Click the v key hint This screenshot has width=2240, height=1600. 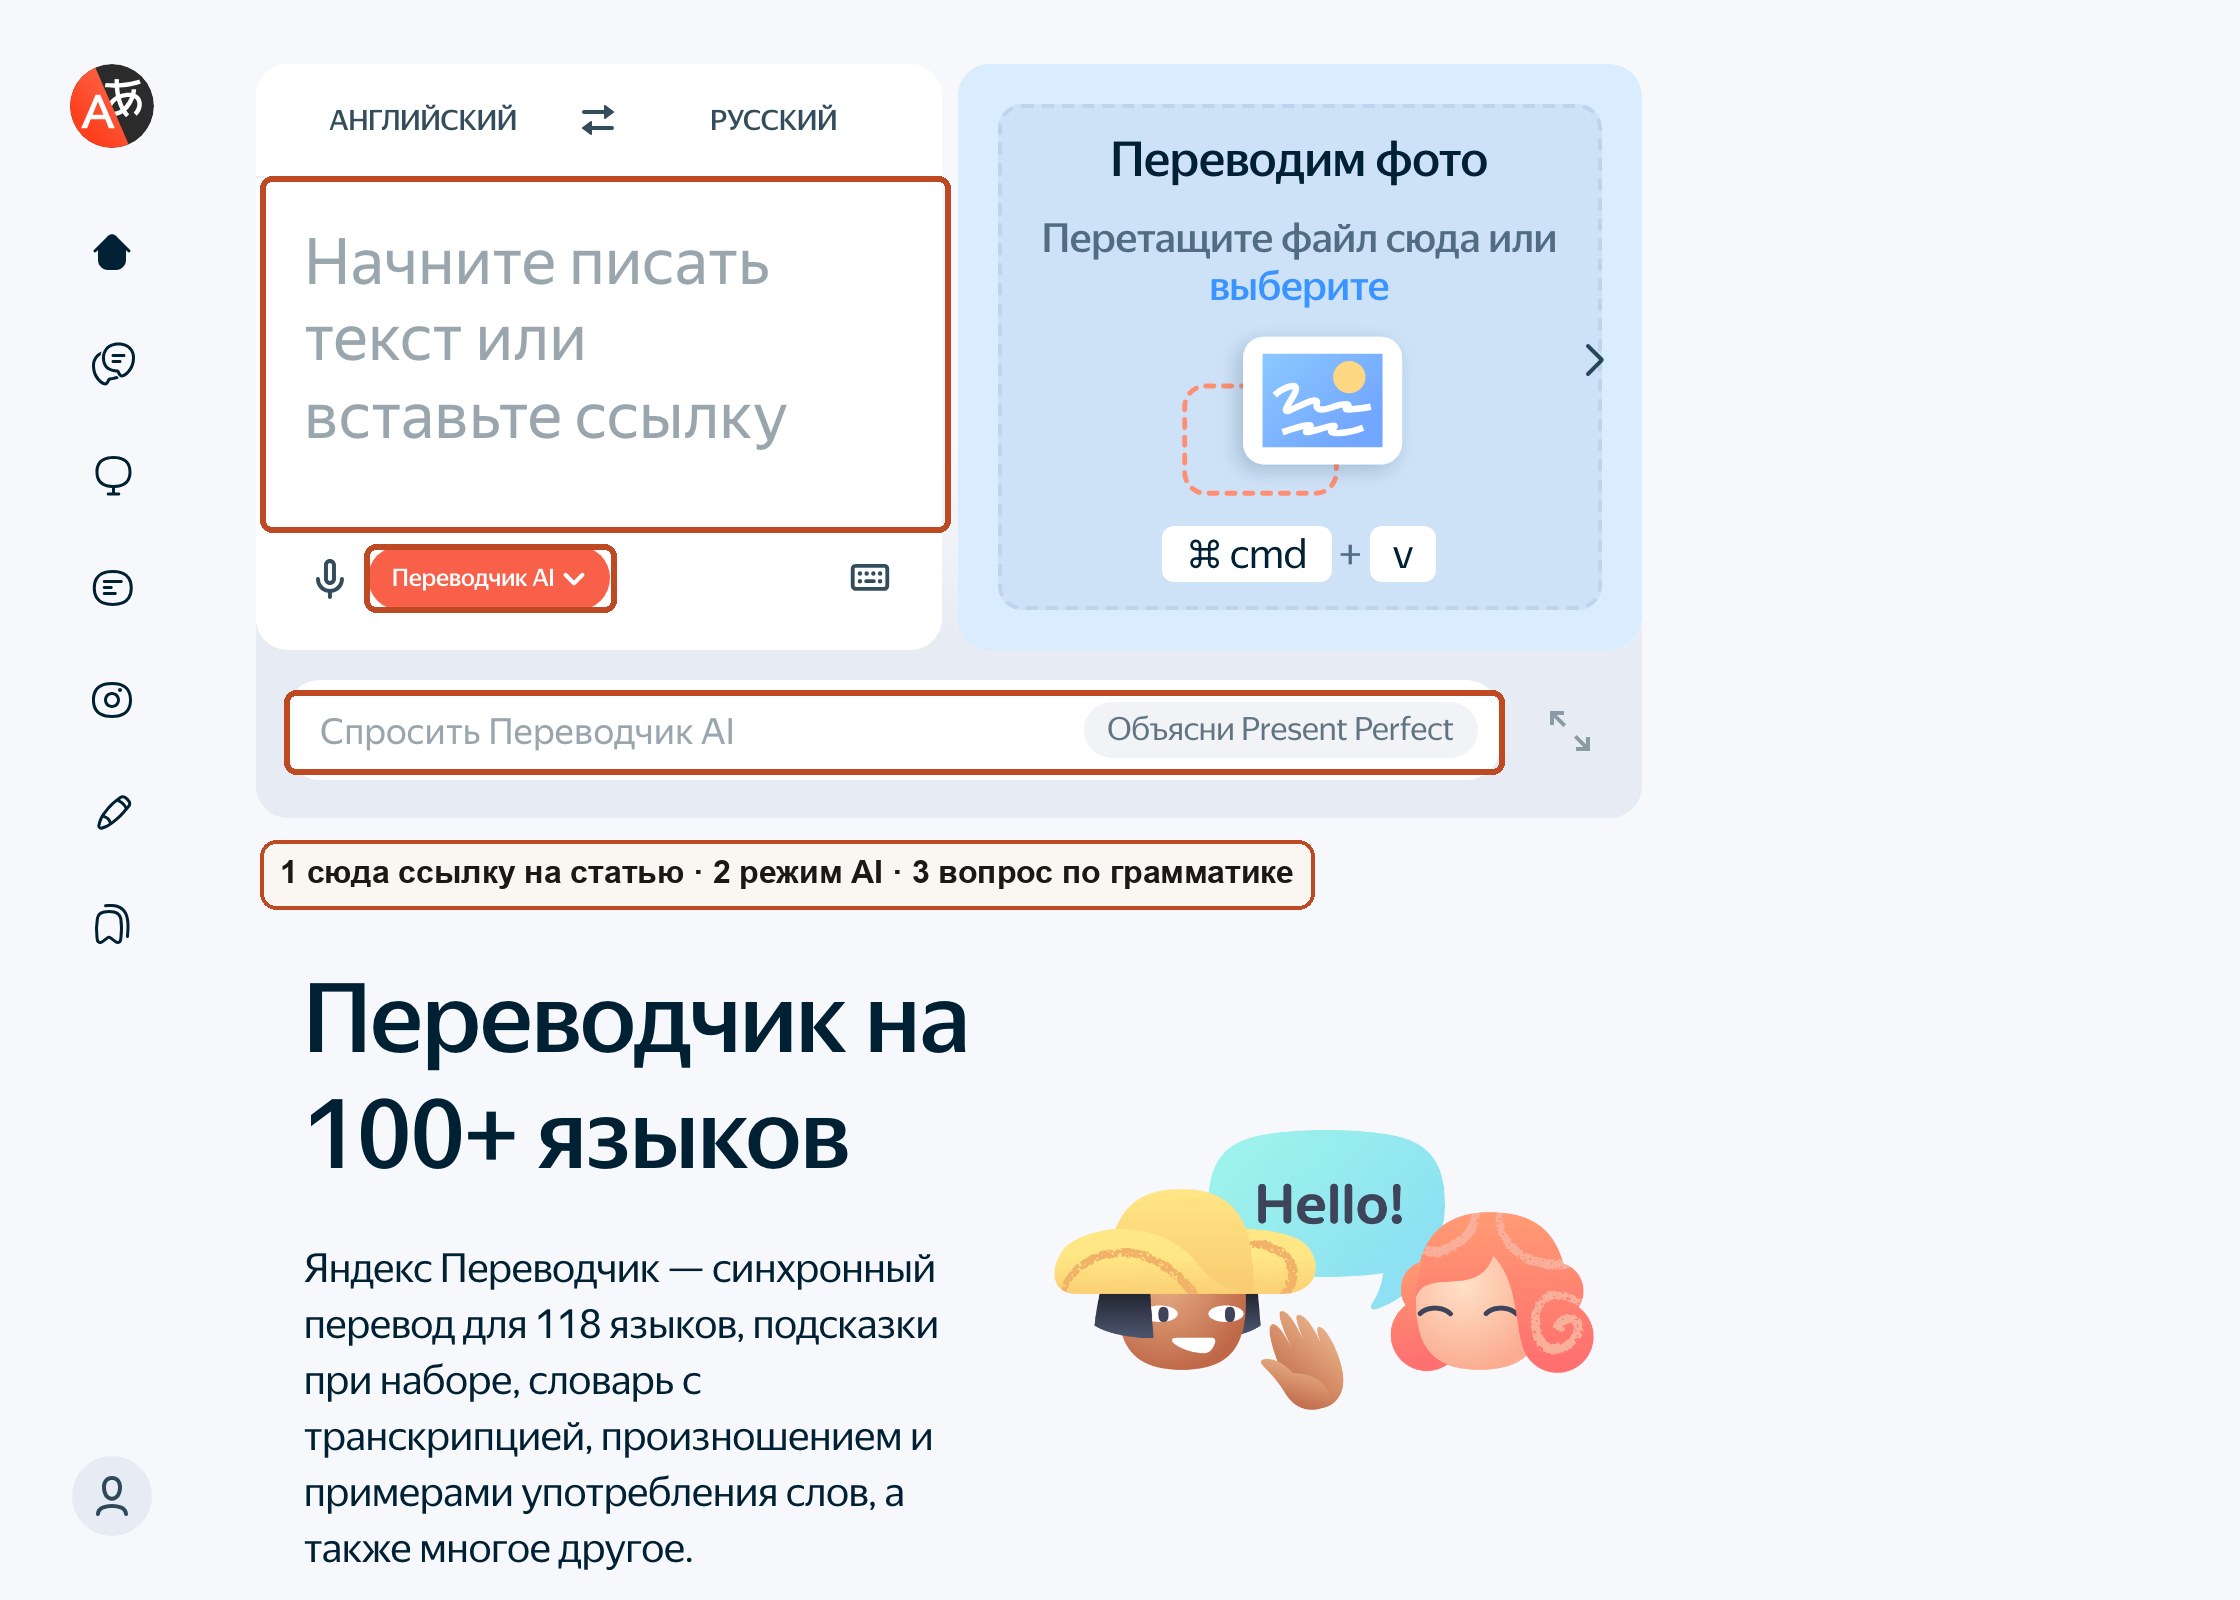(1403, 554)
